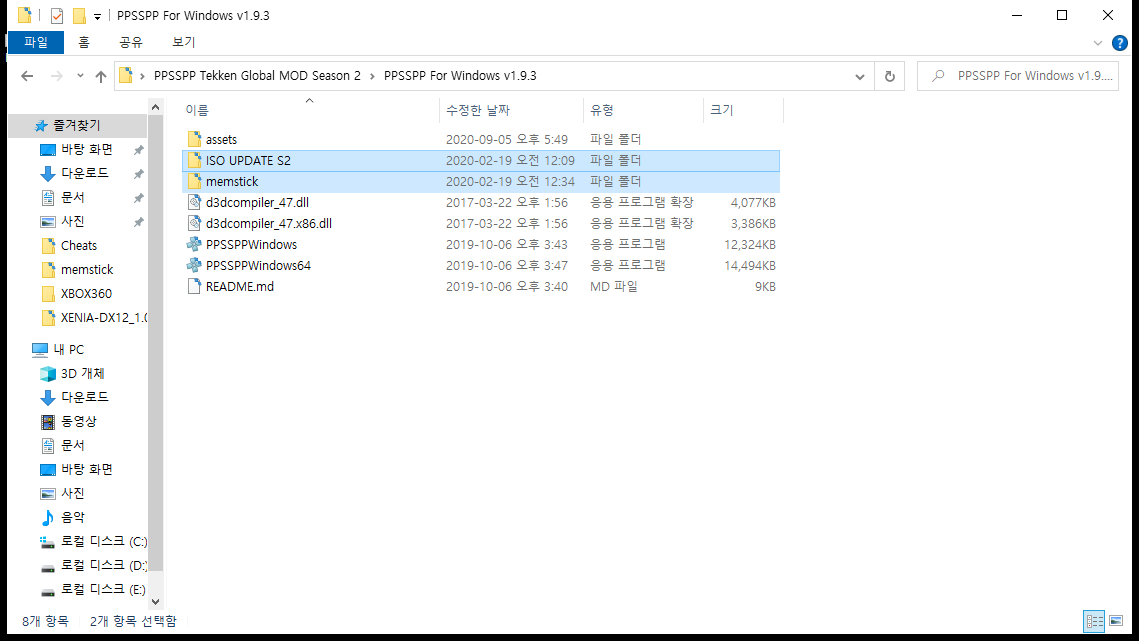Sort by 수정한 날짜 column header
1139x641 pixels.
point(477,110)
